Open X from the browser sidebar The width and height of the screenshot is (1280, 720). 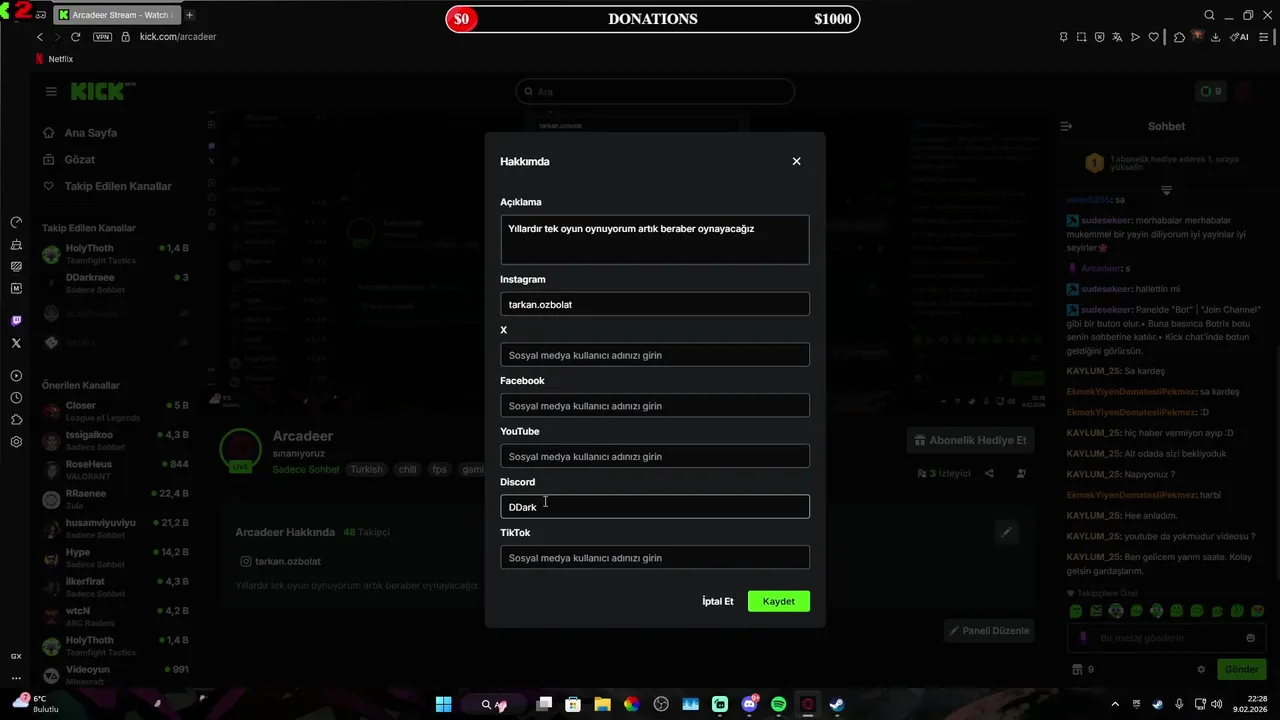pyautogui.click(x=16, y=343)
